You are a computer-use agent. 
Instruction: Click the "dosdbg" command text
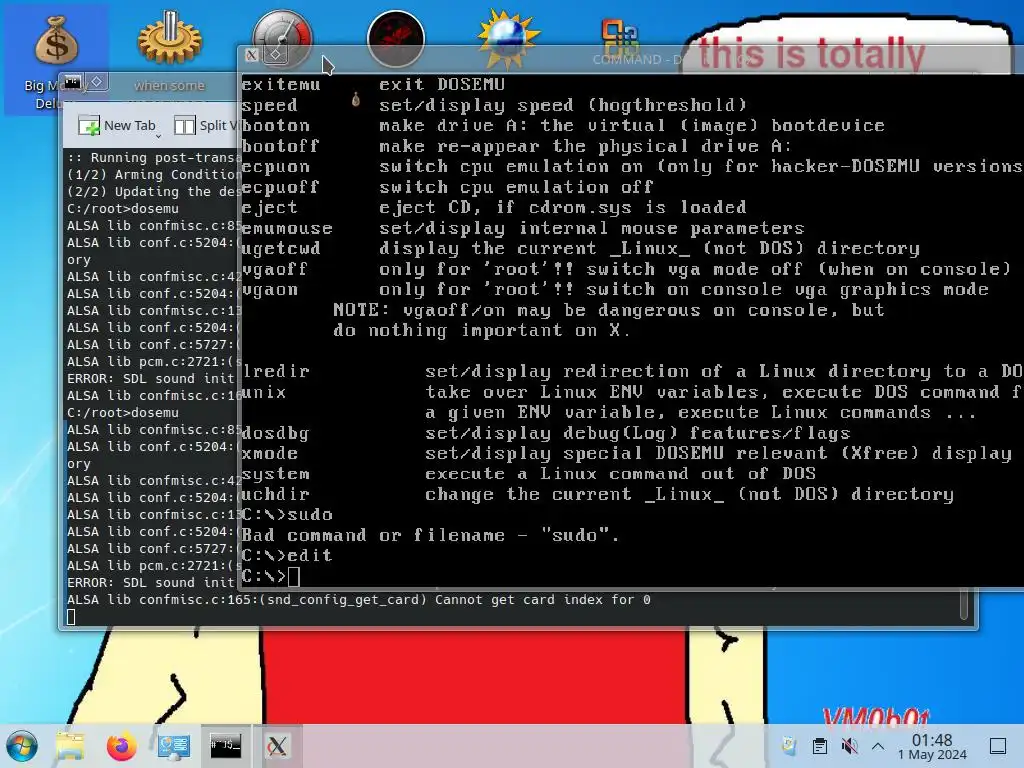tap(275, 433)
